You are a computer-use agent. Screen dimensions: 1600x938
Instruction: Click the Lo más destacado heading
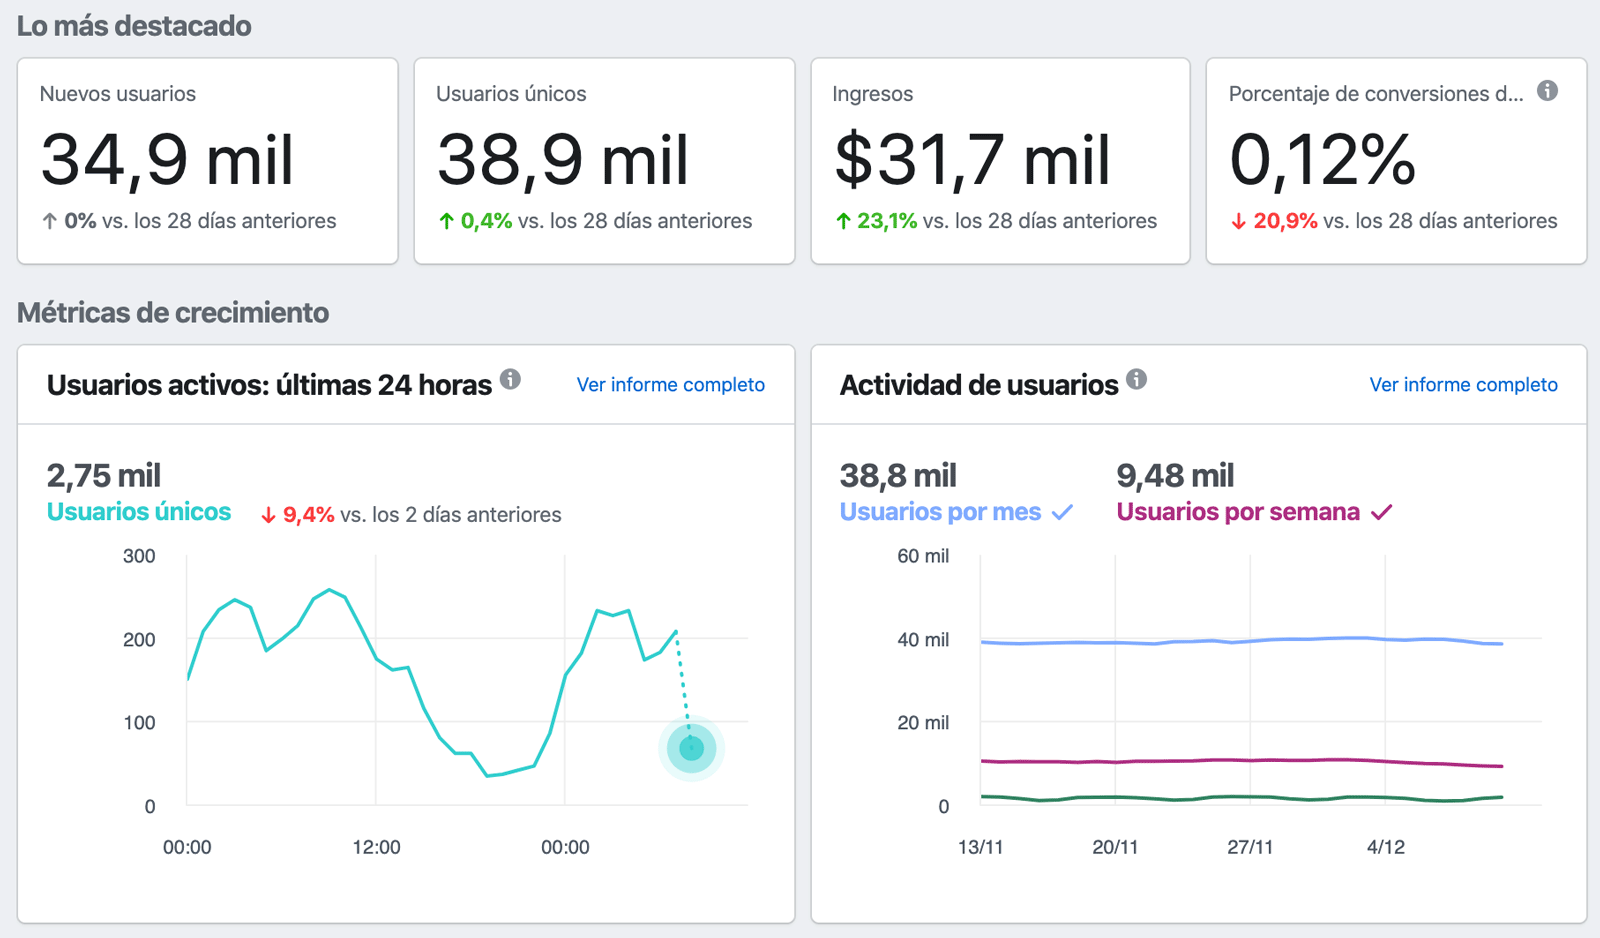coord(134,26)
